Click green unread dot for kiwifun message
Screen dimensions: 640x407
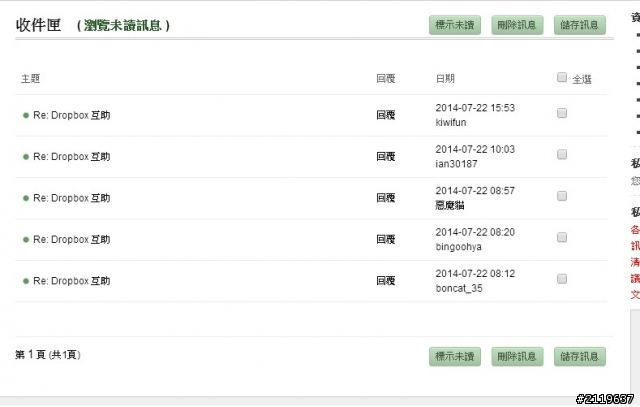point(26,116)
